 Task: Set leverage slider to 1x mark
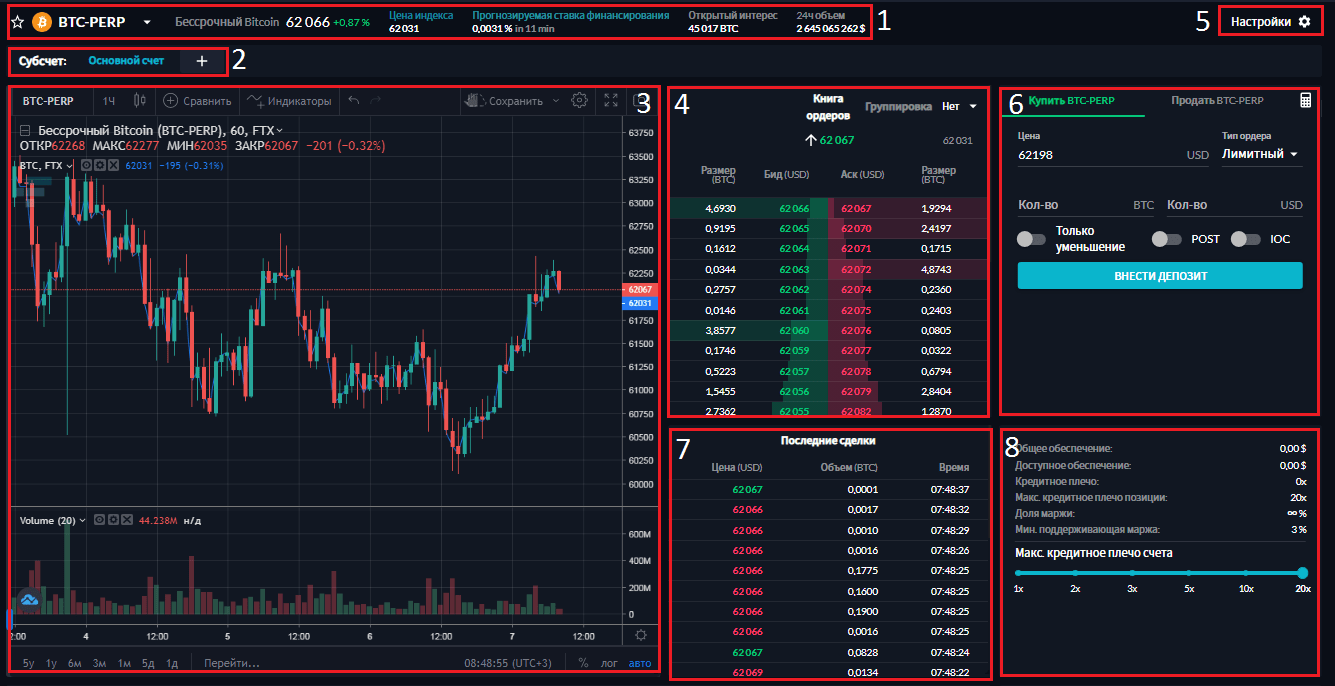[x=1018, y=573]
